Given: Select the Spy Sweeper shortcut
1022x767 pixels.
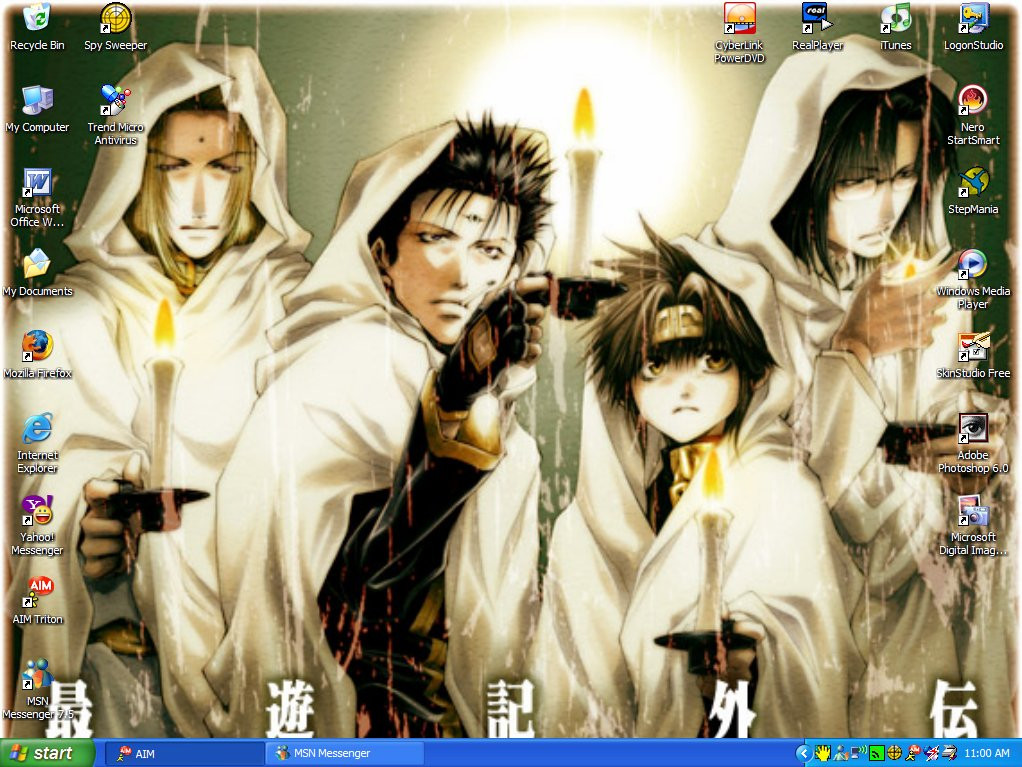Looking at the screenshot, I should [115, 27].
